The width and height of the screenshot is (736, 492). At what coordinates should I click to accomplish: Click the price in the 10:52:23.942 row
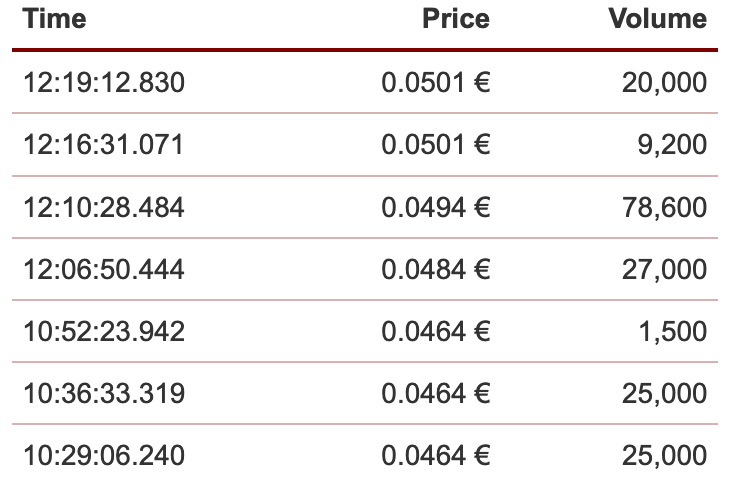click(x=436, y=332)
